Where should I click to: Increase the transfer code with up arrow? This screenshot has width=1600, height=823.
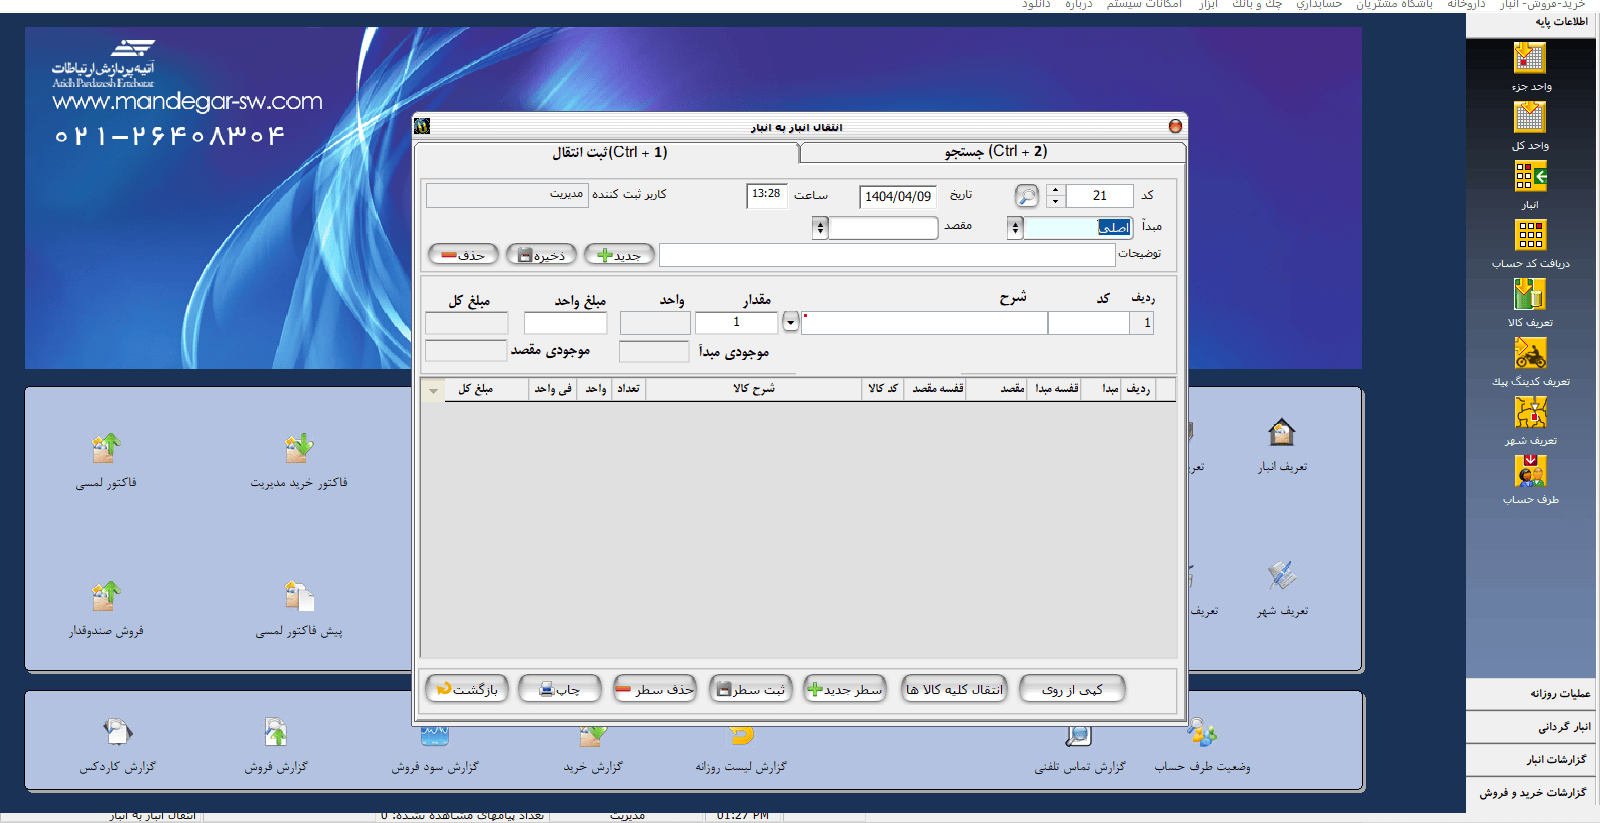1055,190
